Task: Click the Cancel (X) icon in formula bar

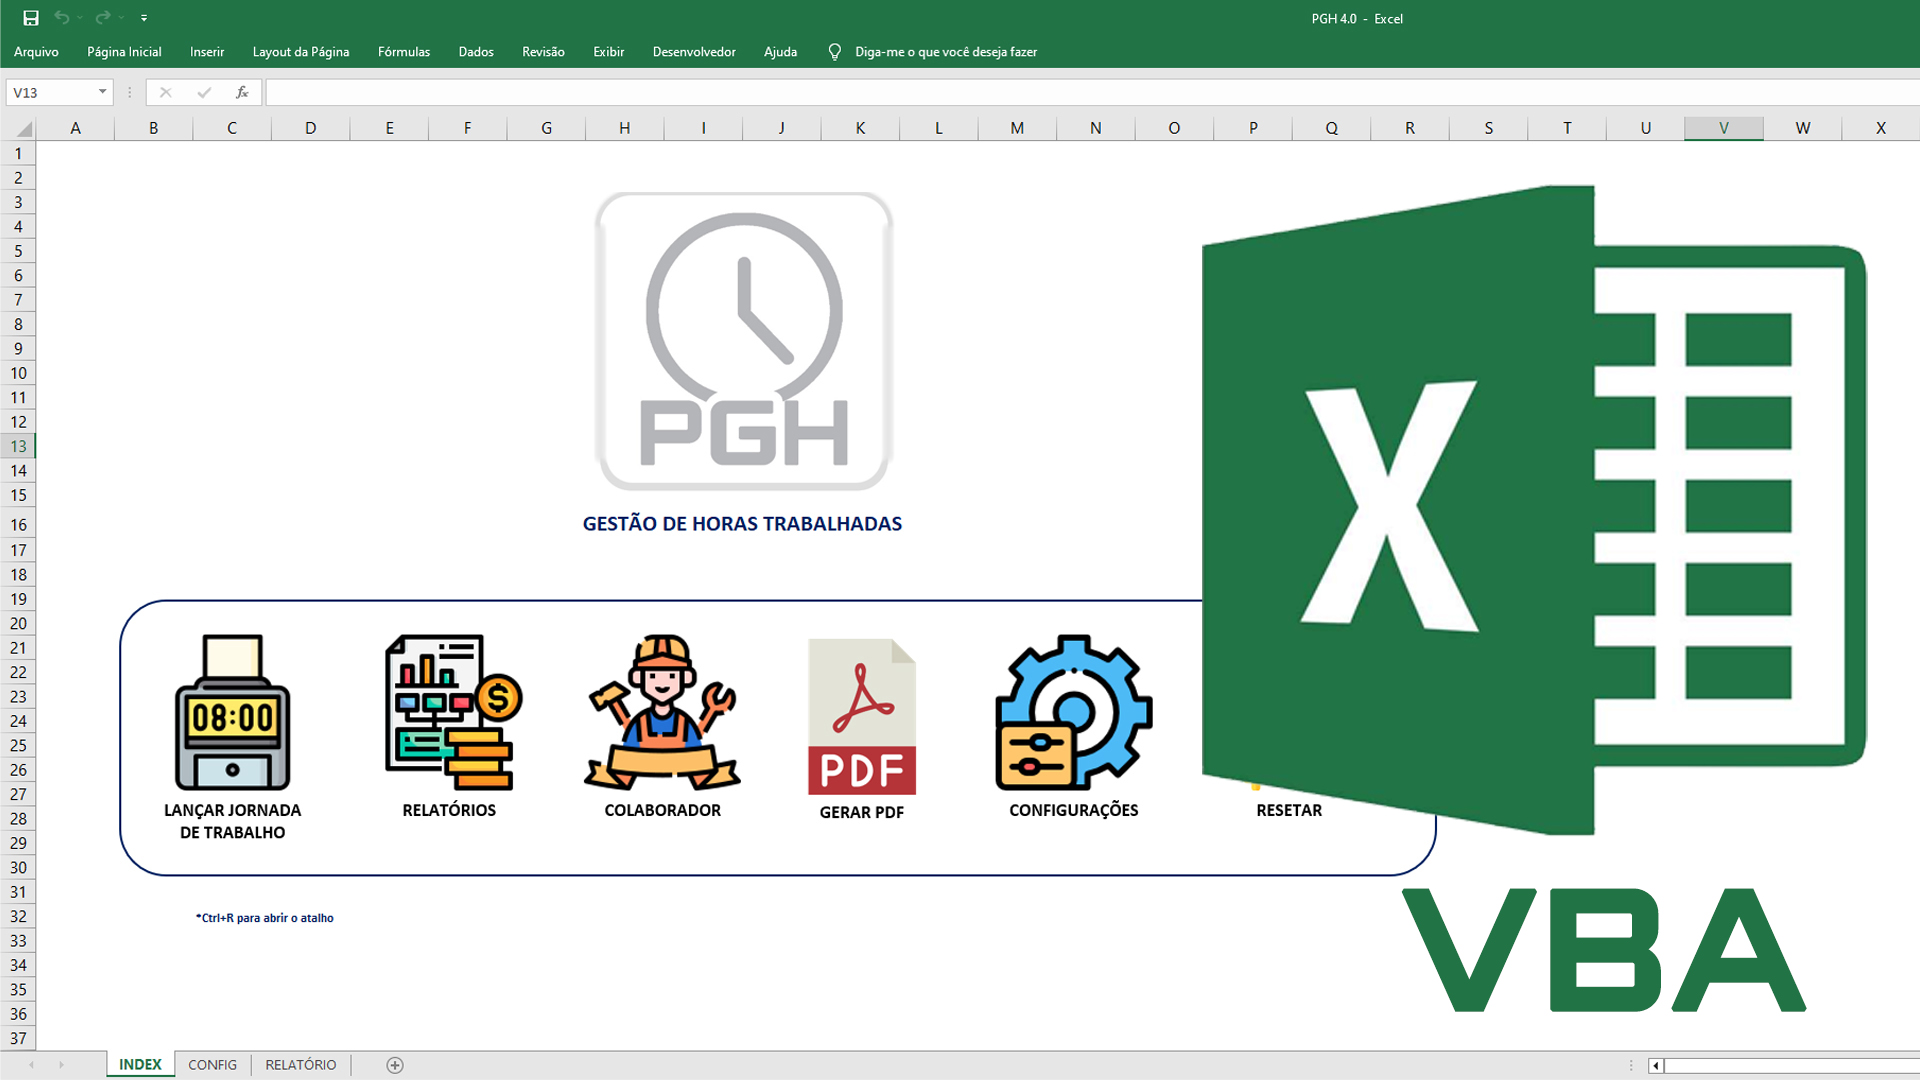Action: (x=166, y=93)
